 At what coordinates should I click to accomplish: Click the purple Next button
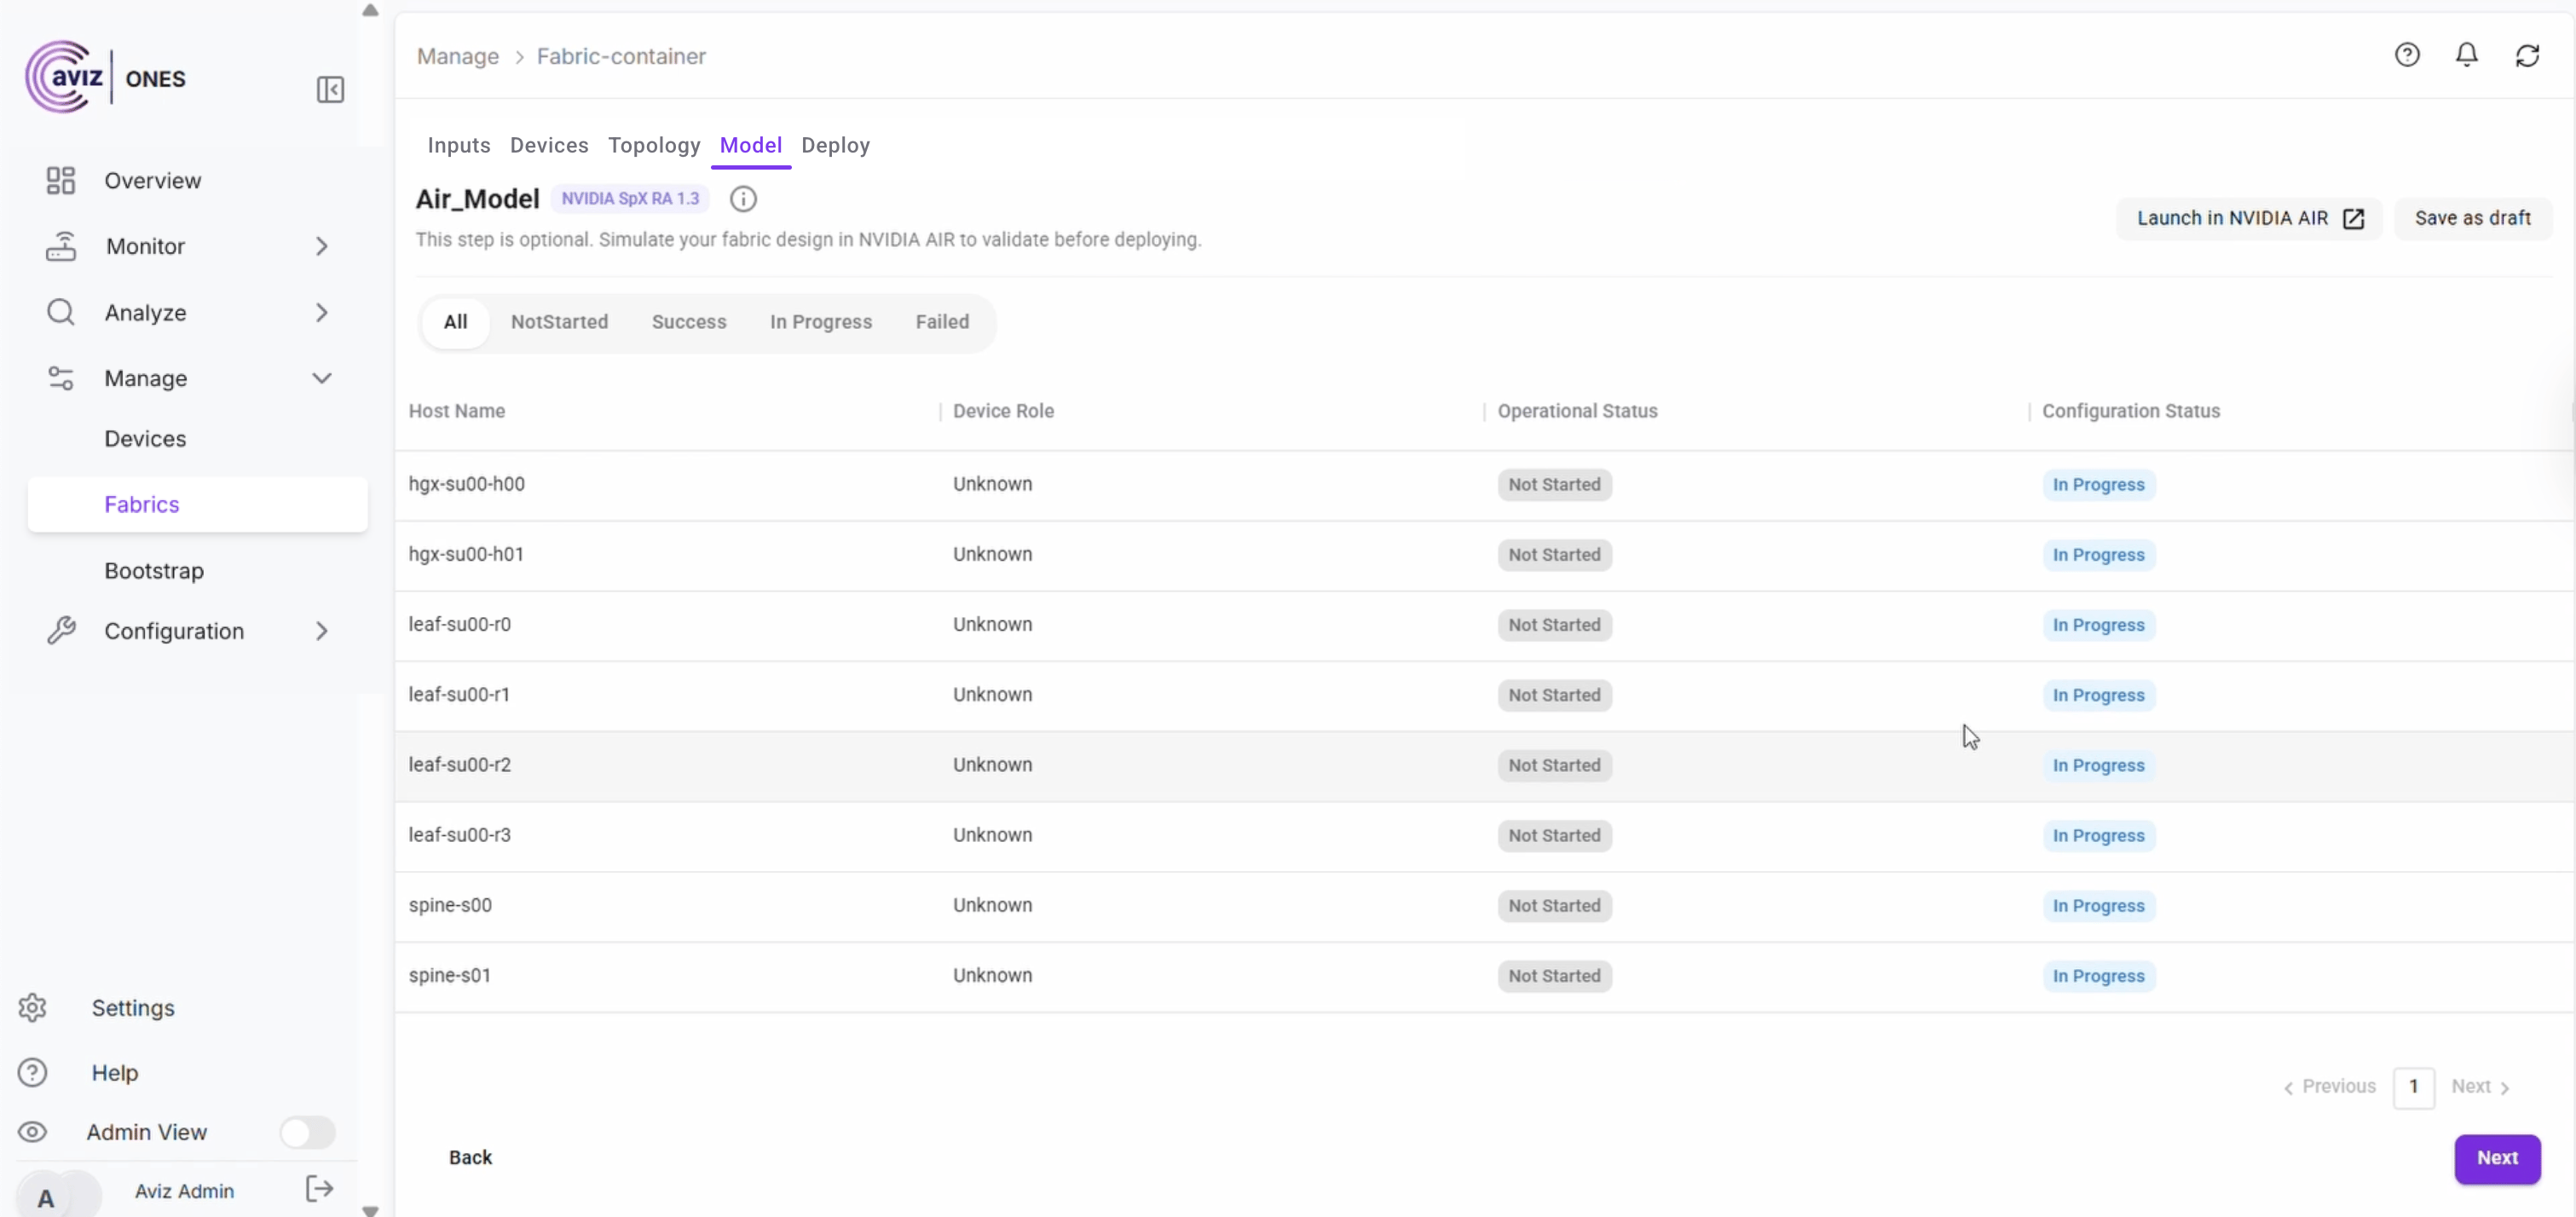[x=2497, y=1158]
